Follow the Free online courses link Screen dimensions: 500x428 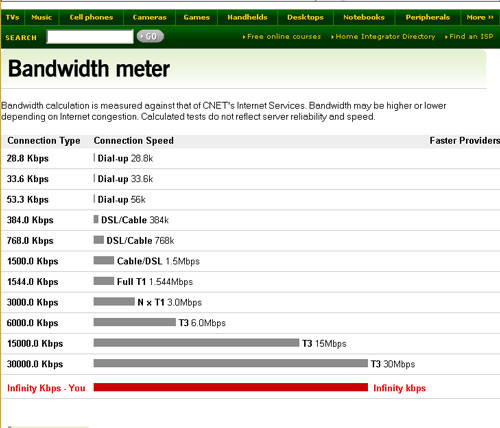click(x=282, y=37)
